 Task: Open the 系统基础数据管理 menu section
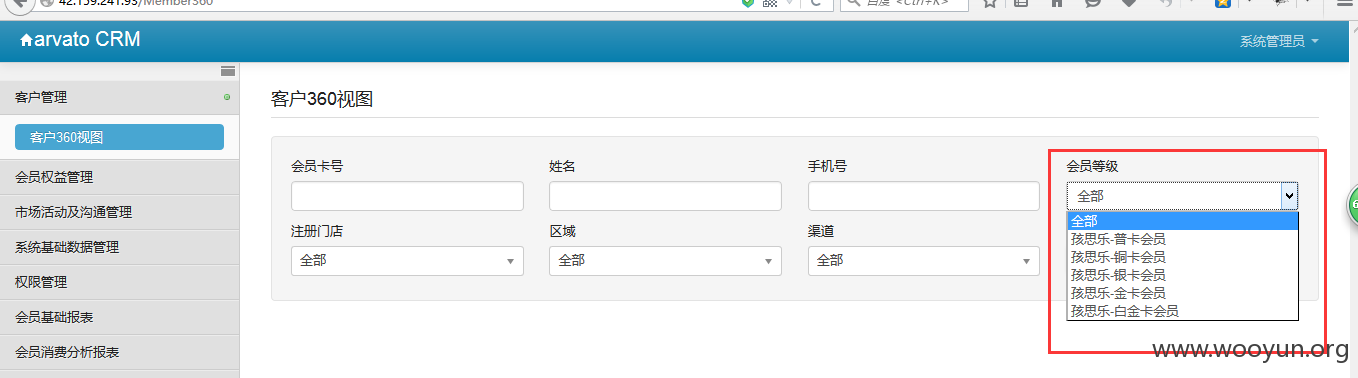pyautogui.click(x=119, y=247)
